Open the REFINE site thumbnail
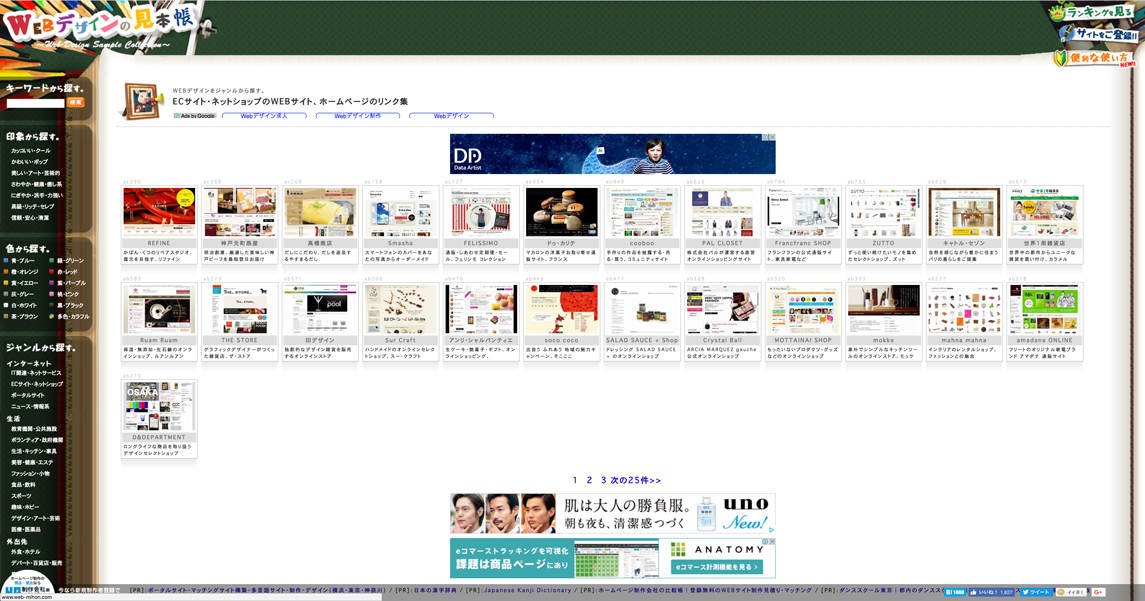 coord(159,212)
